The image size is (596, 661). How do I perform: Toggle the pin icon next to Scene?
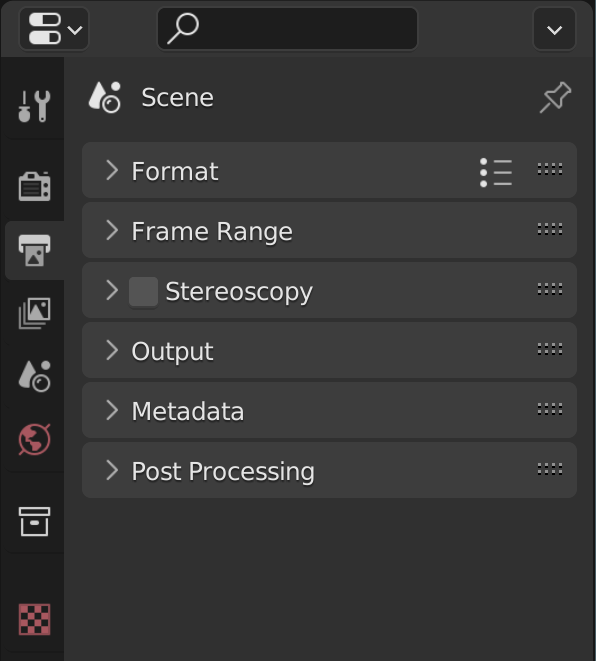[x=555, y=97]
